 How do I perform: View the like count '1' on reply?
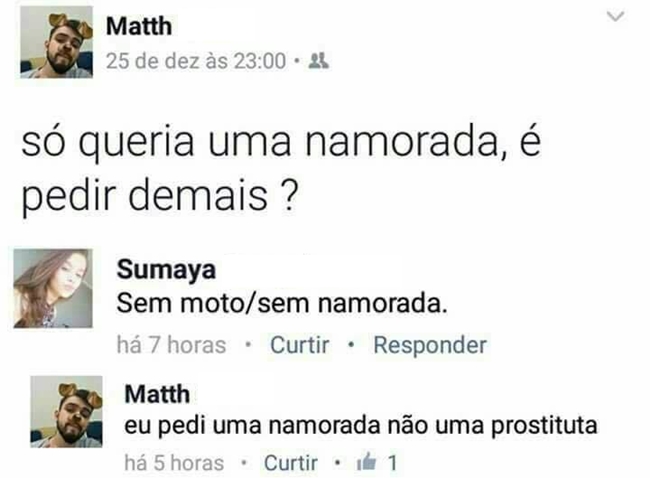coord(392,463)
